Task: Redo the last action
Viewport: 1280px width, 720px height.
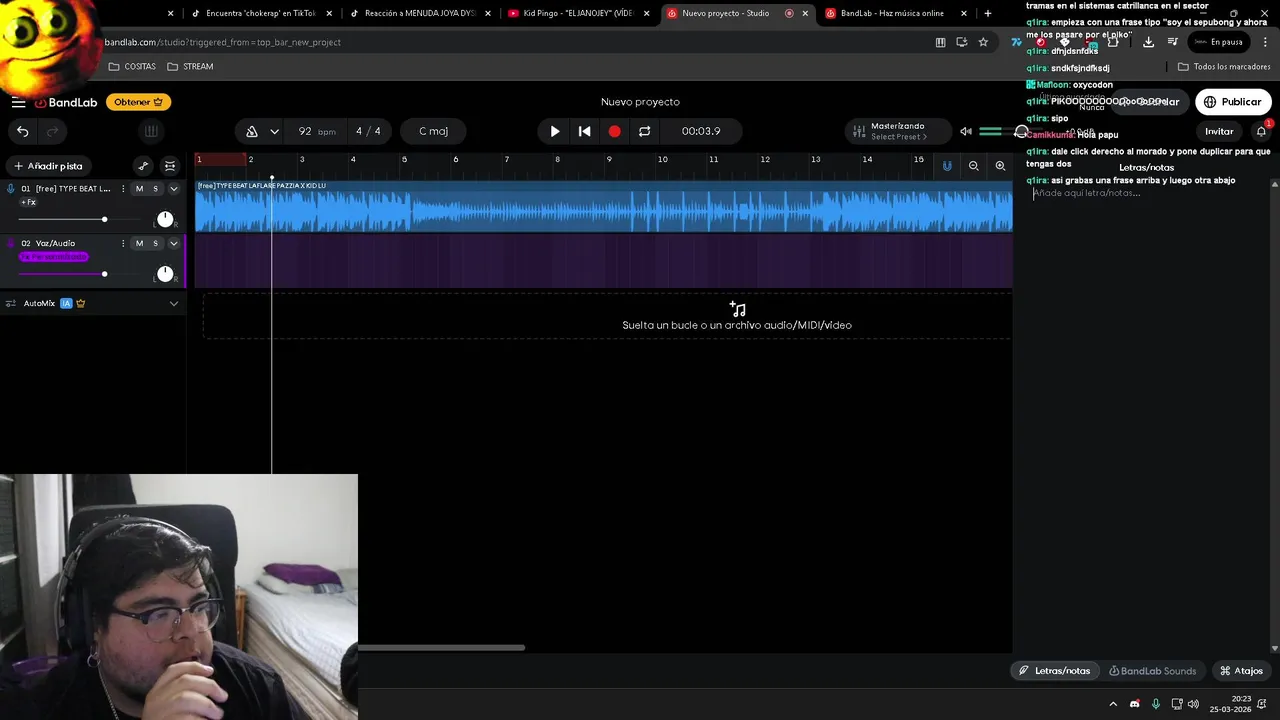Action: [x=52, y=131]
